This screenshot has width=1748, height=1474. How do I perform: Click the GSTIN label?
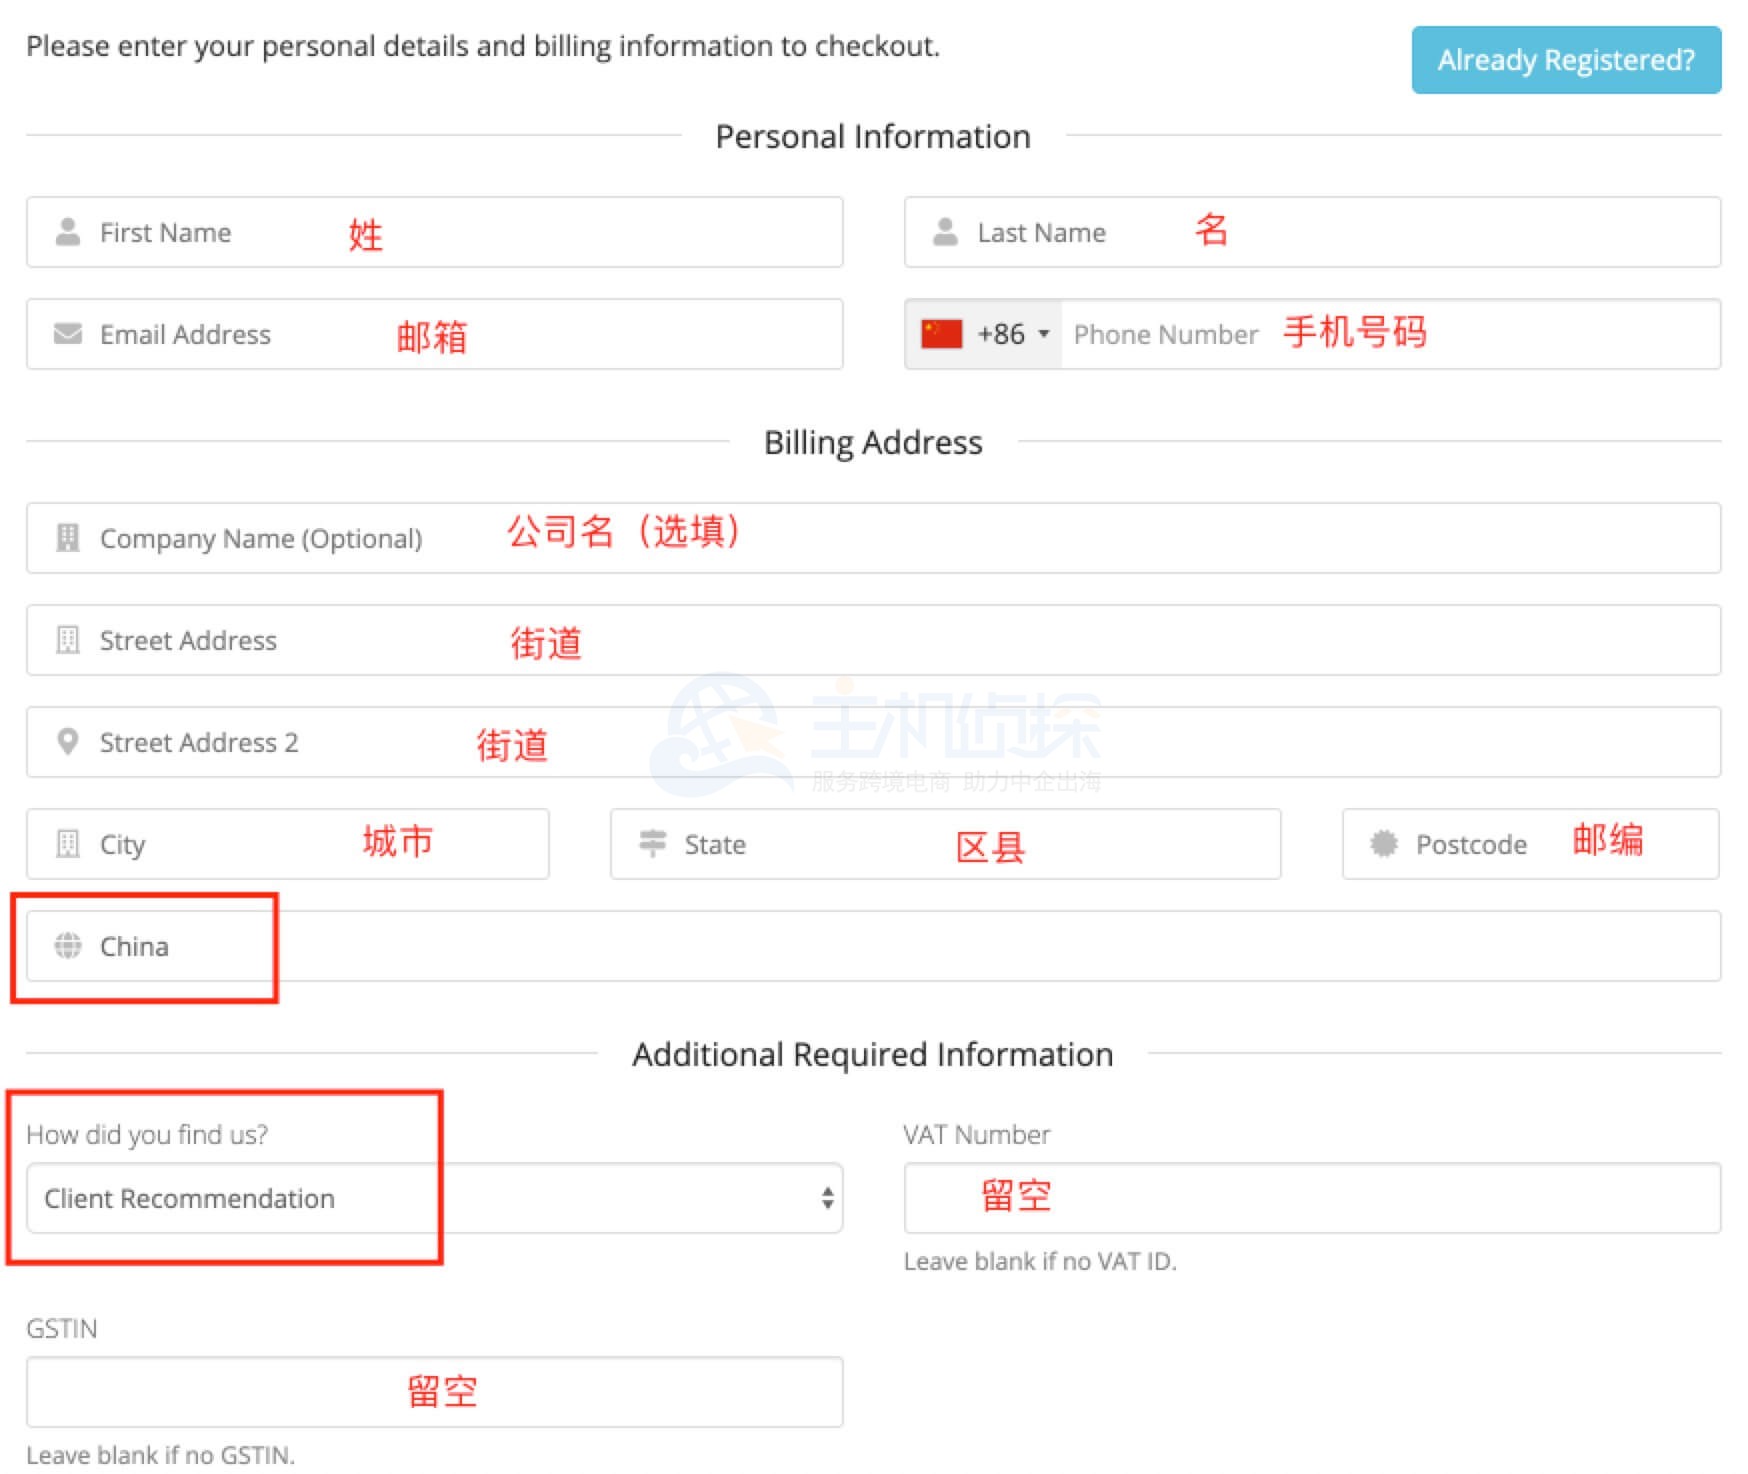coord(62,1328)
